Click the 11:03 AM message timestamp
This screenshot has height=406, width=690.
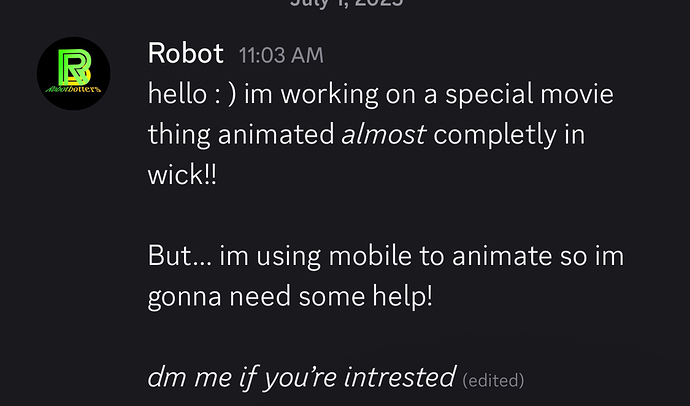[281, 55]
